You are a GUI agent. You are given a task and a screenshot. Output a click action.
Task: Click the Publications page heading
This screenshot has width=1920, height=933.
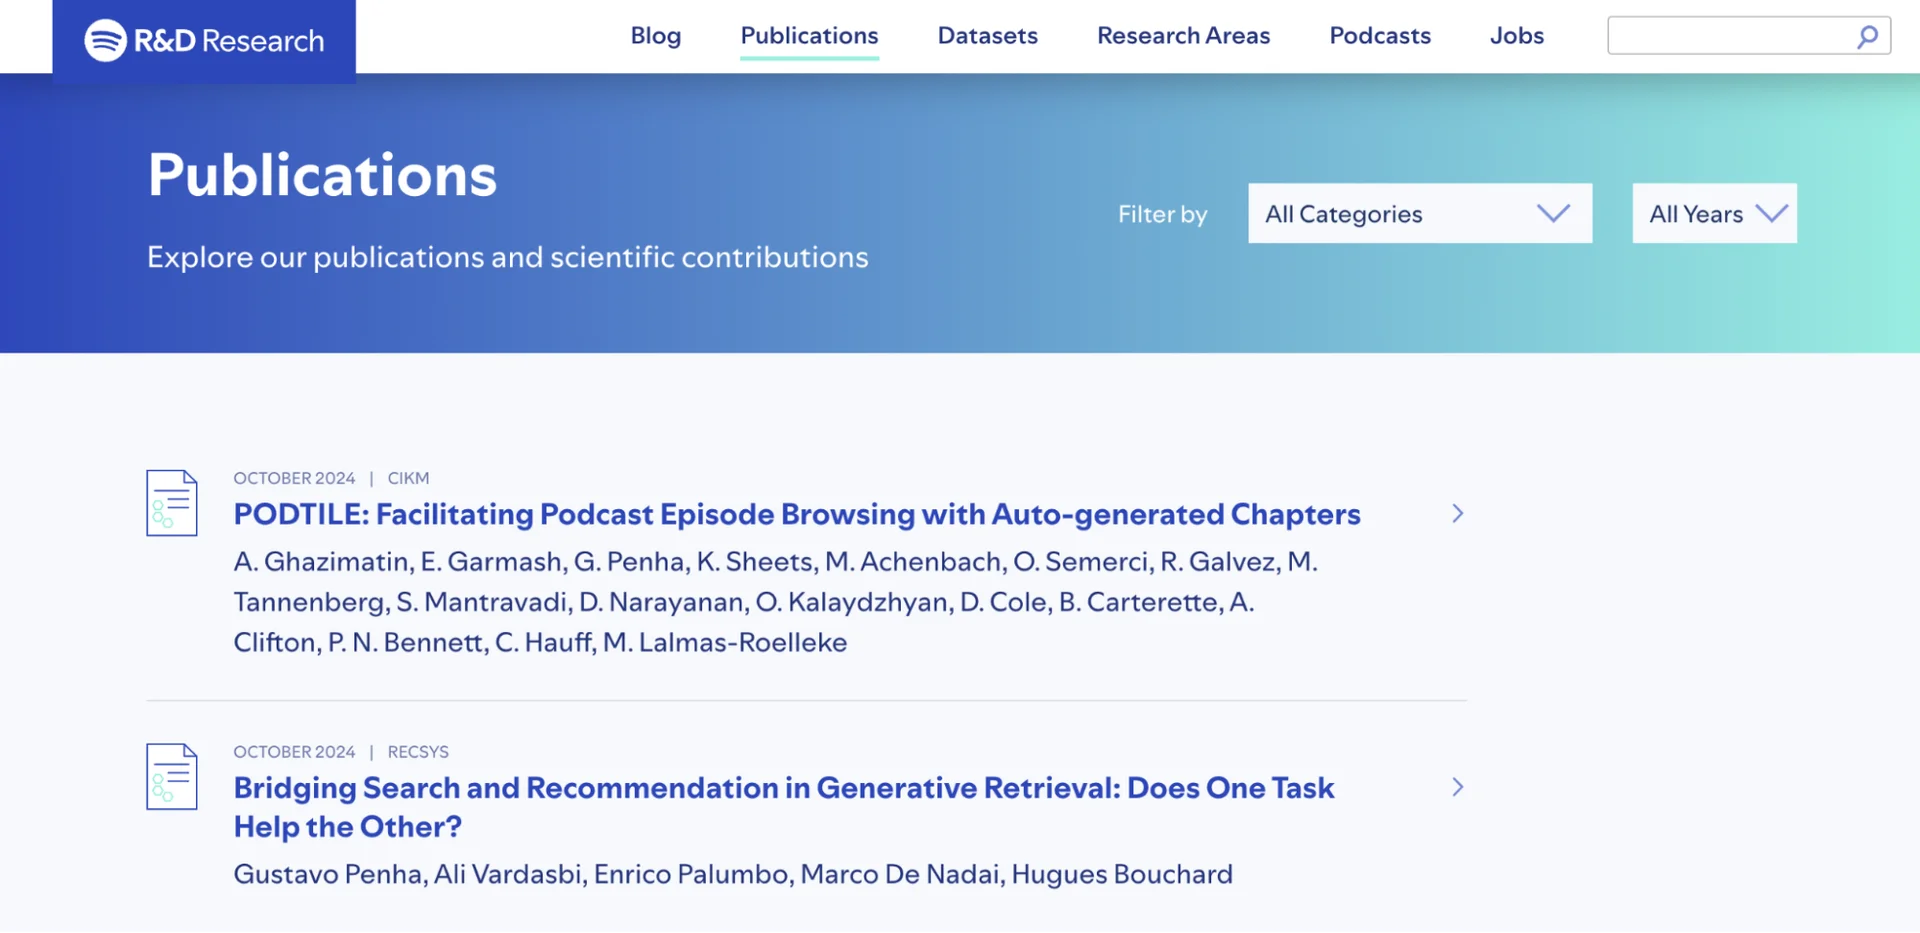(x=322, y=175)
